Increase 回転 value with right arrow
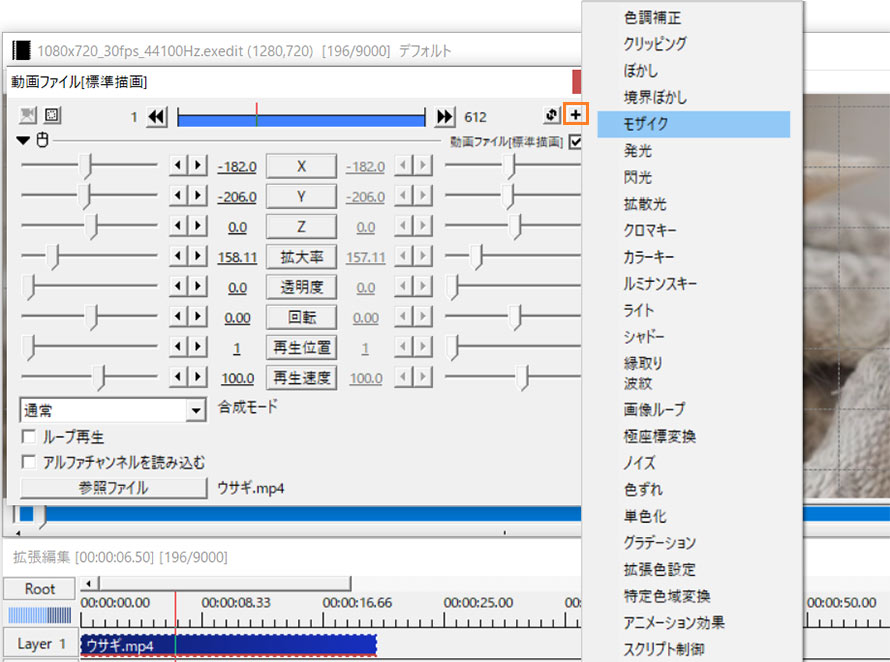This screenshot has width=890, height=662. (198, 316)
